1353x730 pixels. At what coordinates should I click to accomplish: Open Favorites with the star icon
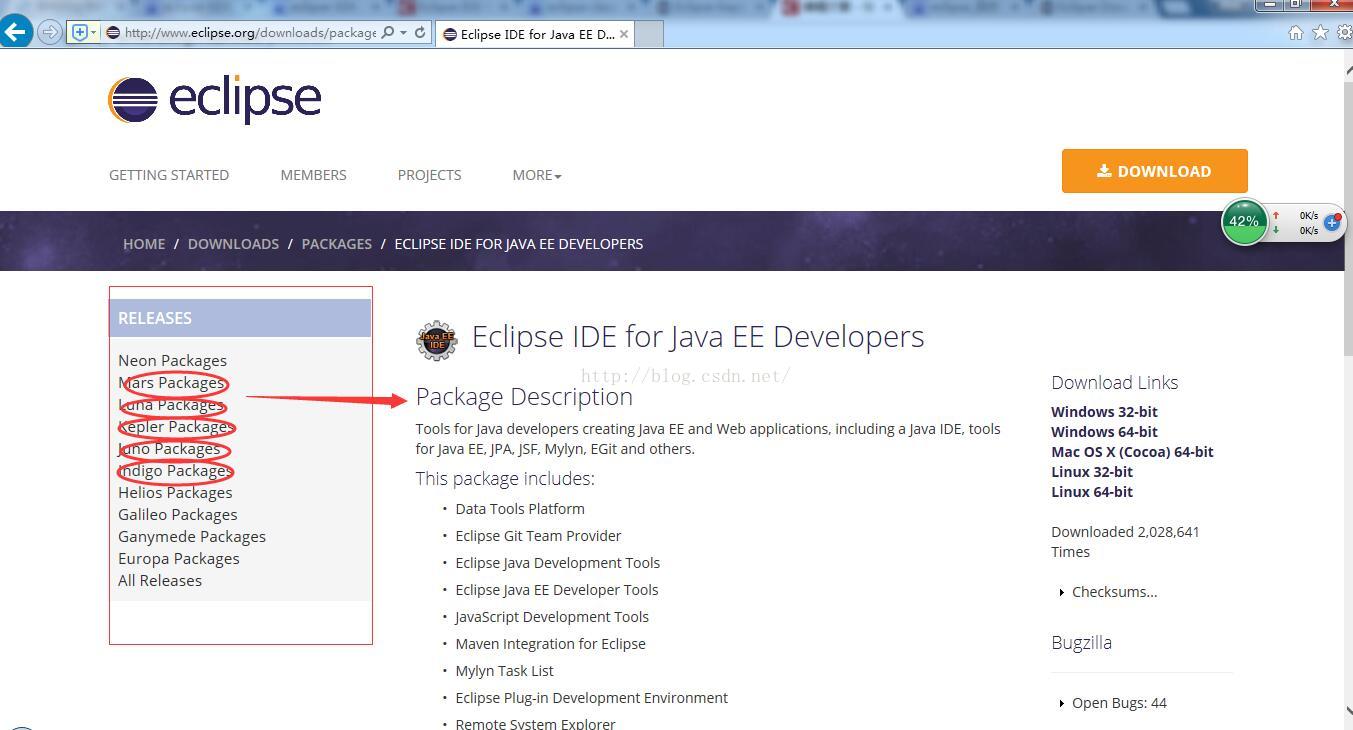coord(1320,33)
